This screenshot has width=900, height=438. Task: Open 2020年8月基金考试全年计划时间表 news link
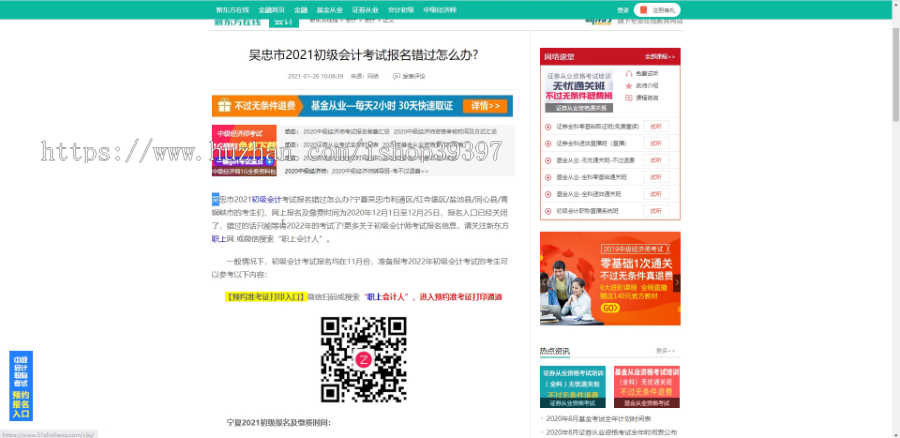(598, 419)
